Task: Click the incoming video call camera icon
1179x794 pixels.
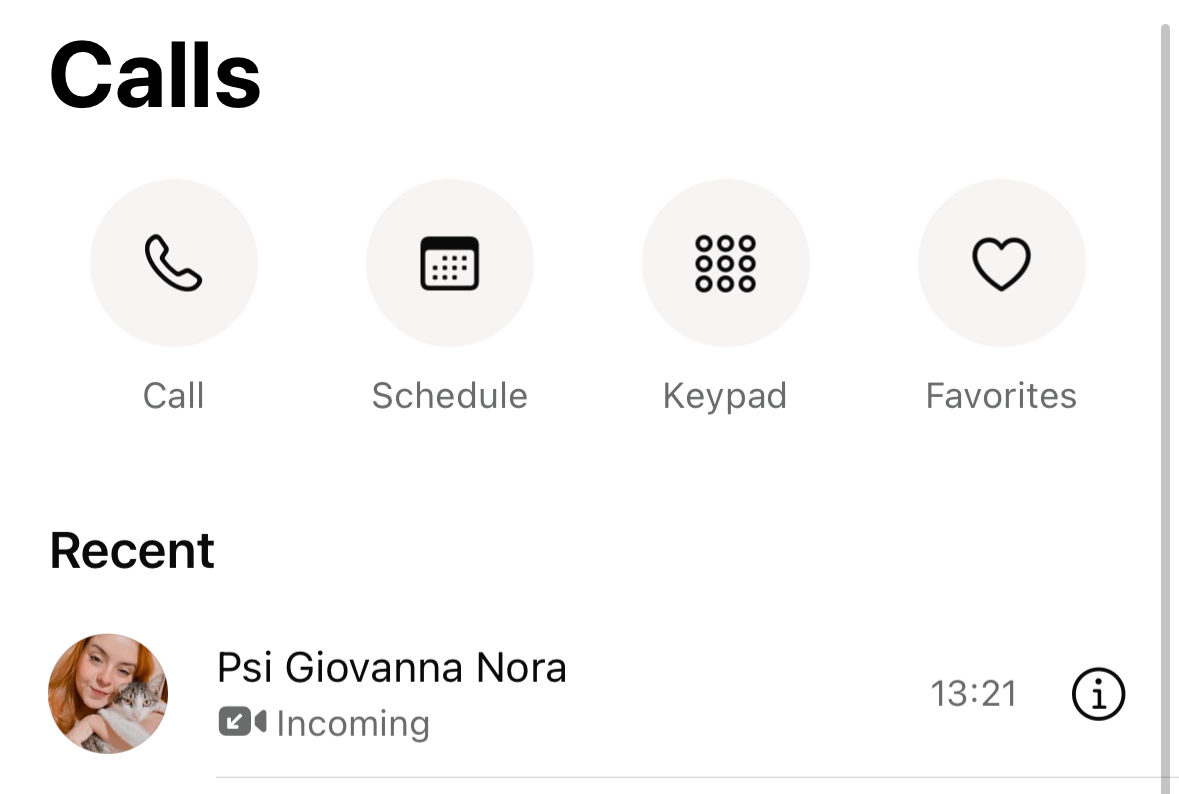Action: point(242,722)
